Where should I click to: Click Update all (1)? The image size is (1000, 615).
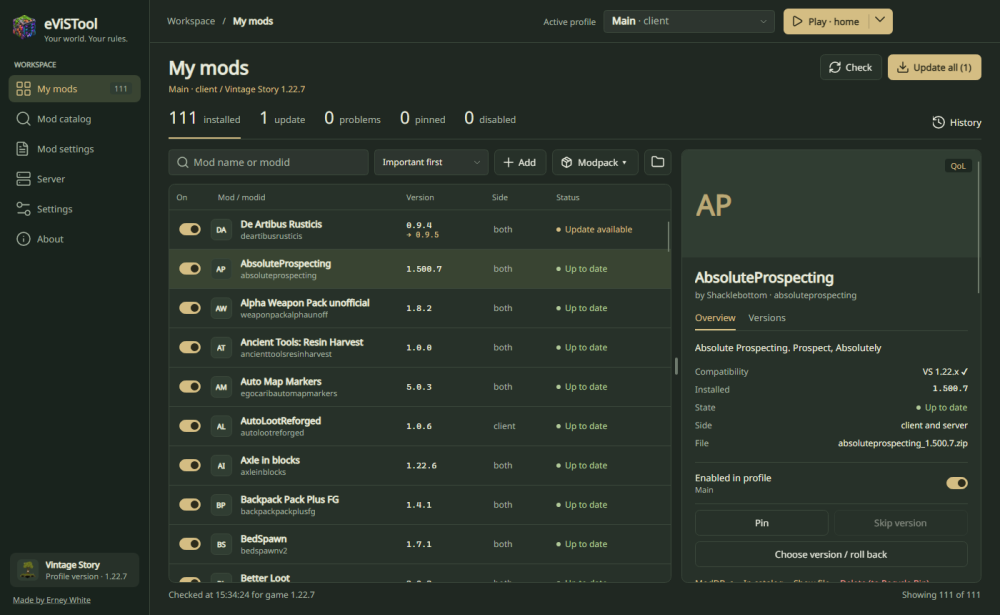pyautogui.click(x=934, y=67)
